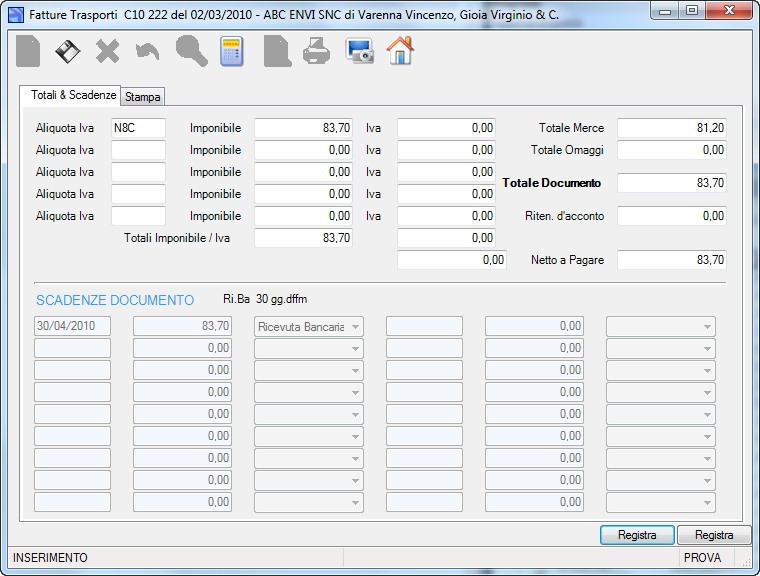
Task: Open the calculator icon
Action: 232,51
